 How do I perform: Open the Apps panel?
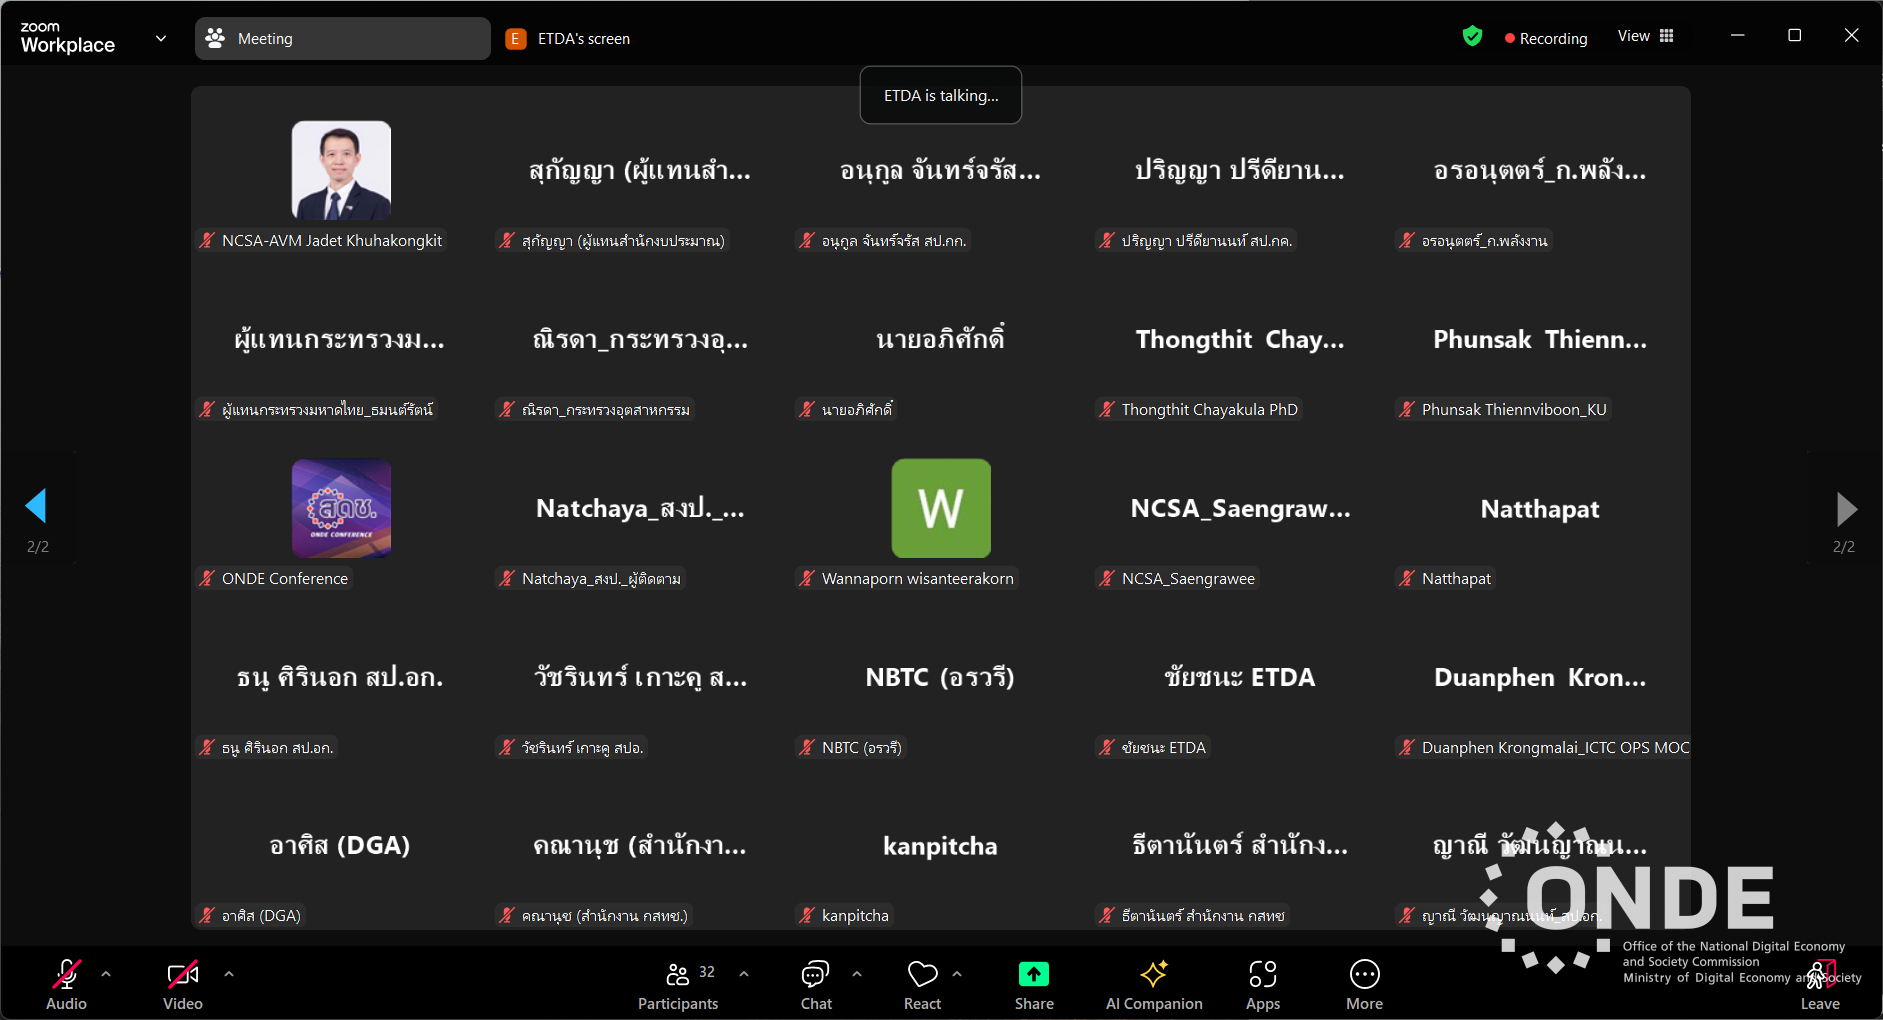(x=1263, y=985)
